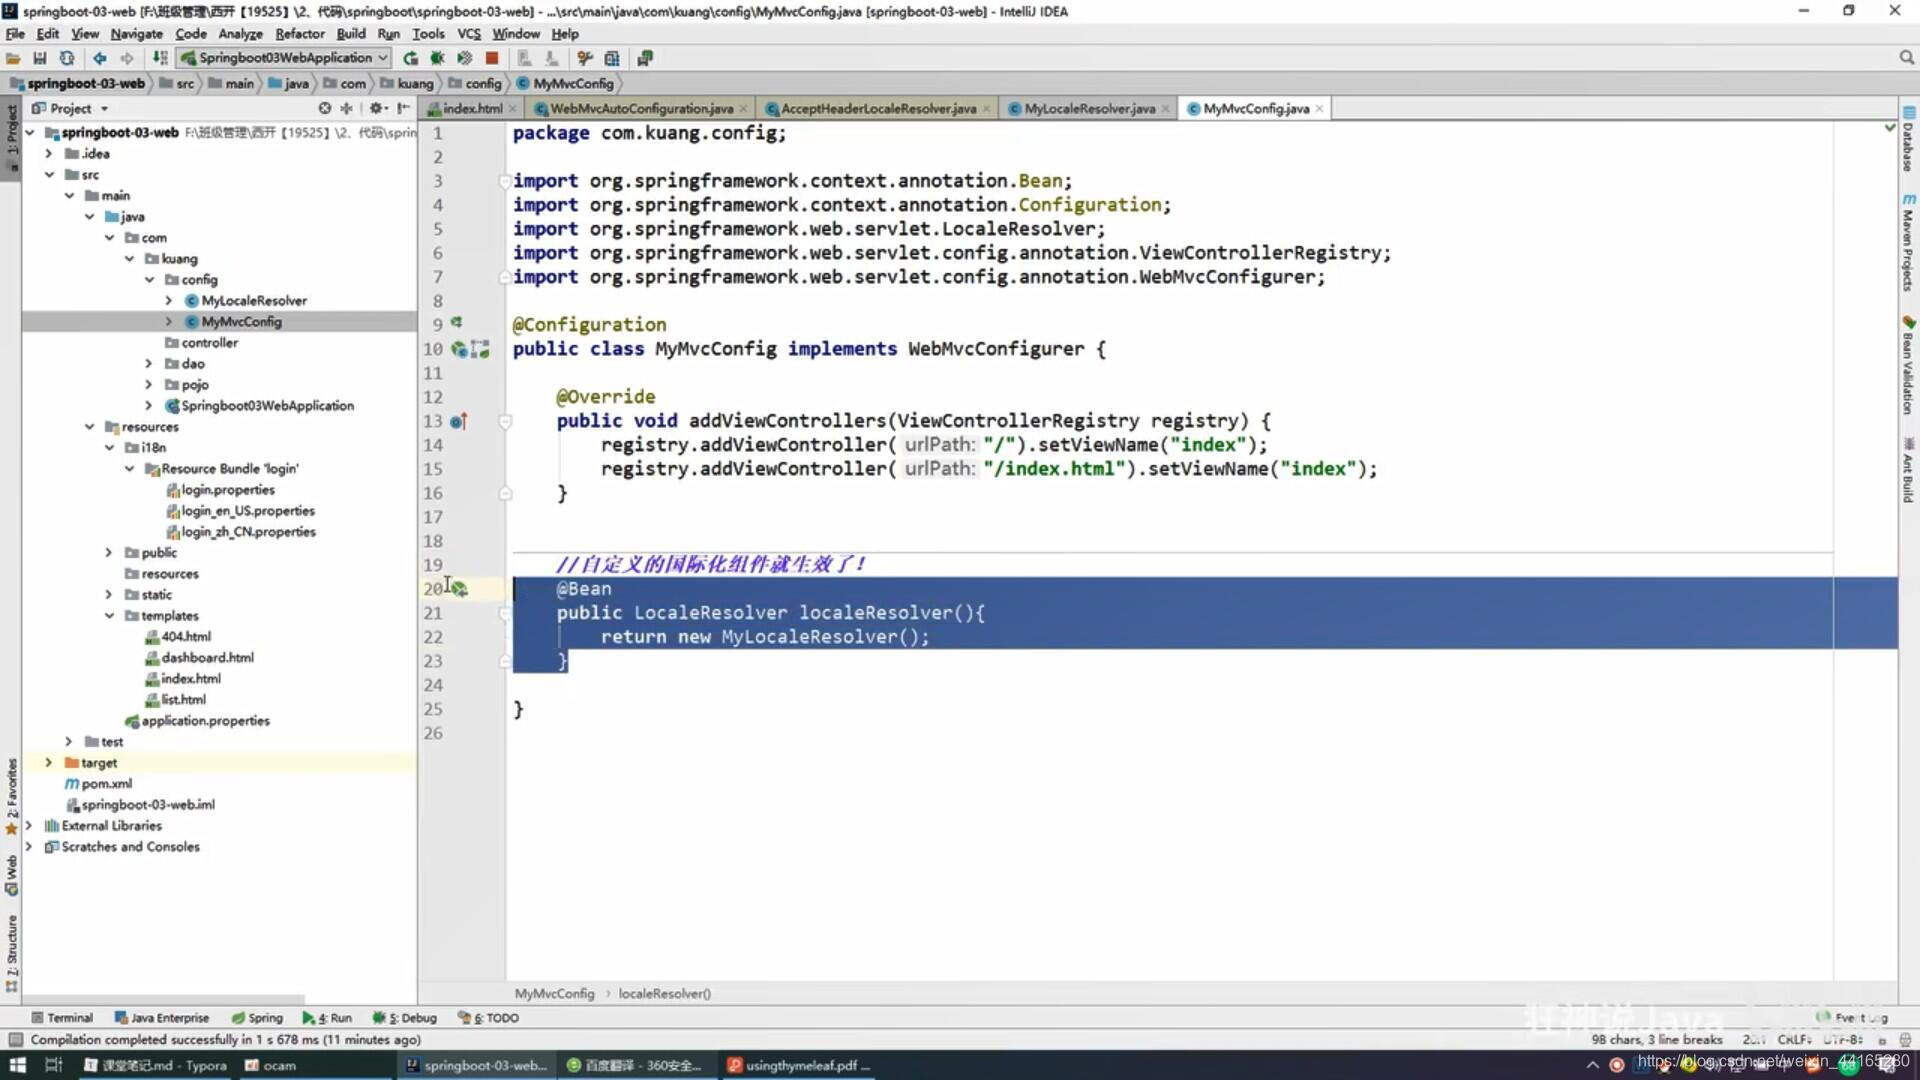Switch to the index.html editor tab

pos(472,108)
